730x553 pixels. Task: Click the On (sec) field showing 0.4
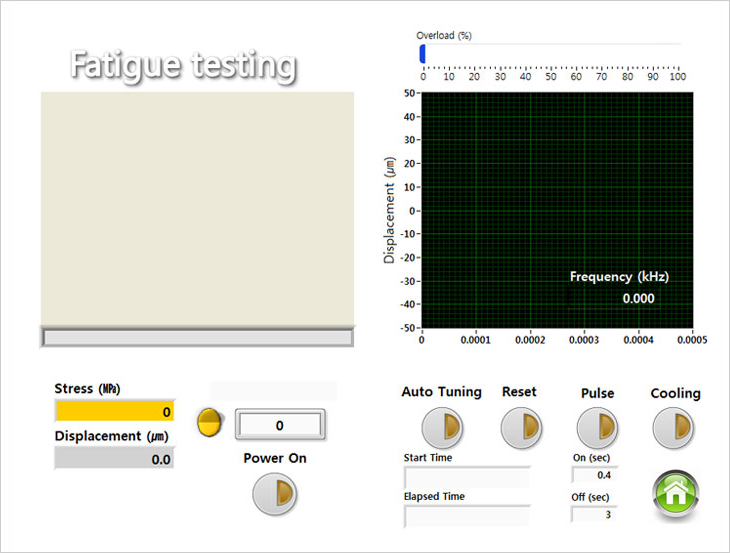coord(595,475)
